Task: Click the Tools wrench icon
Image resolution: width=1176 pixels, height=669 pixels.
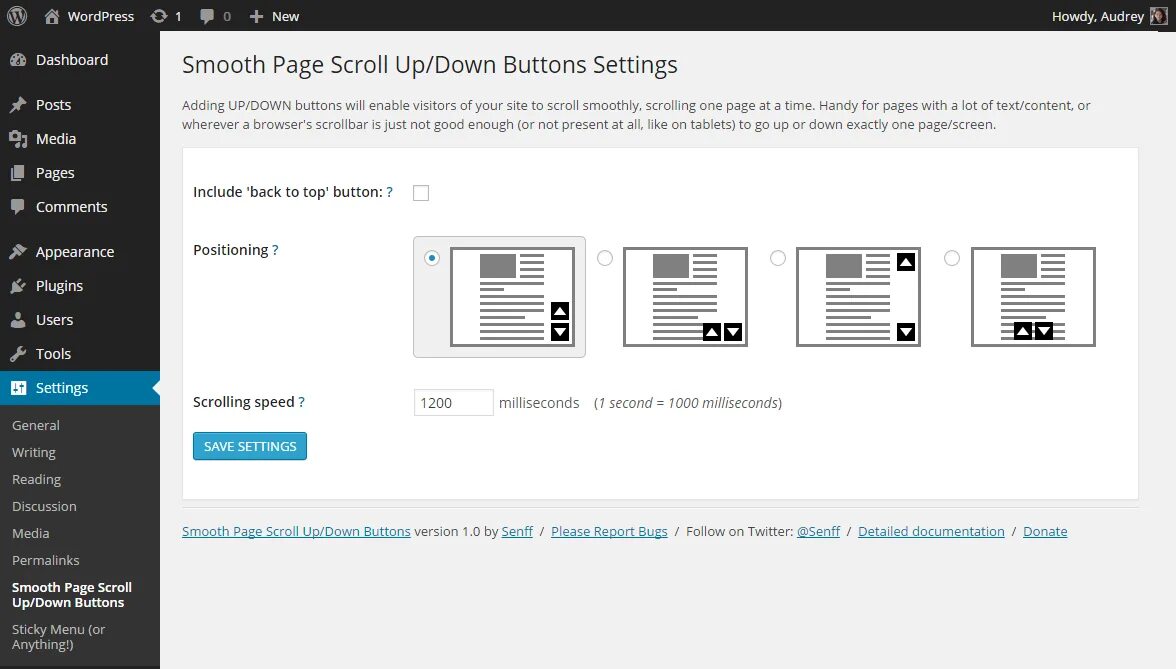Action: click(18, 353)
